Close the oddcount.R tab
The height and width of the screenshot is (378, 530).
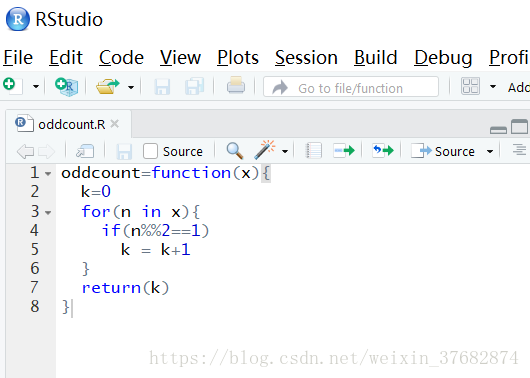coord(115,124)
